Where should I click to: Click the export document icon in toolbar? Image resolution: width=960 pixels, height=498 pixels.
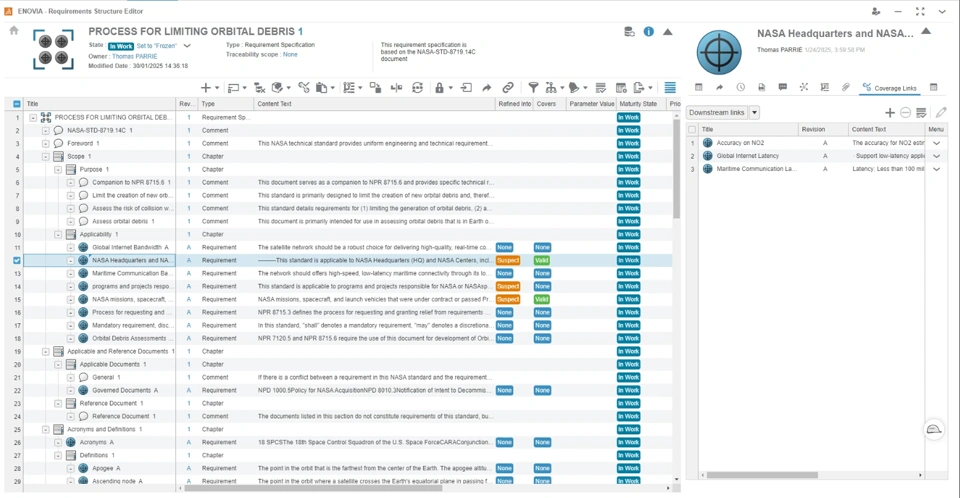(639, 88)
